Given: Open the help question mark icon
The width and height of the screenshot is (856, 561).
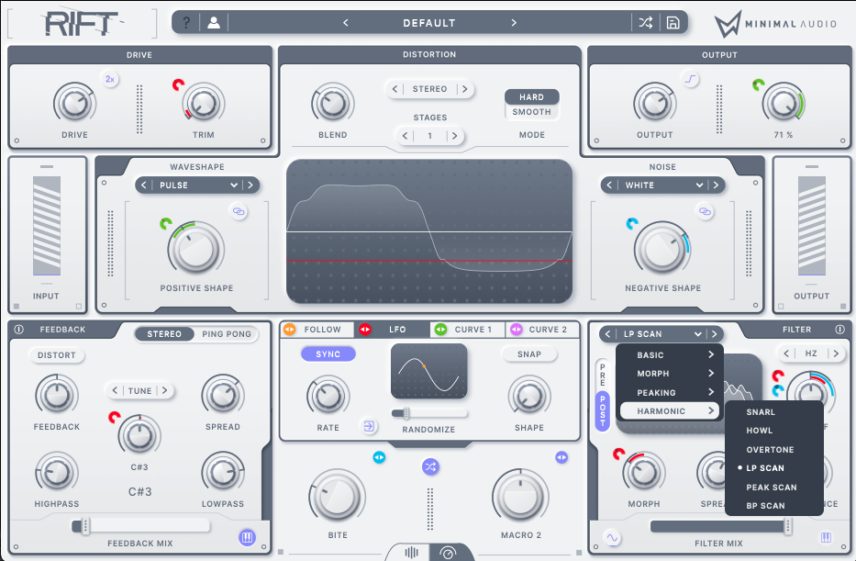Looking at the screenshot, I should coord(186,23).
